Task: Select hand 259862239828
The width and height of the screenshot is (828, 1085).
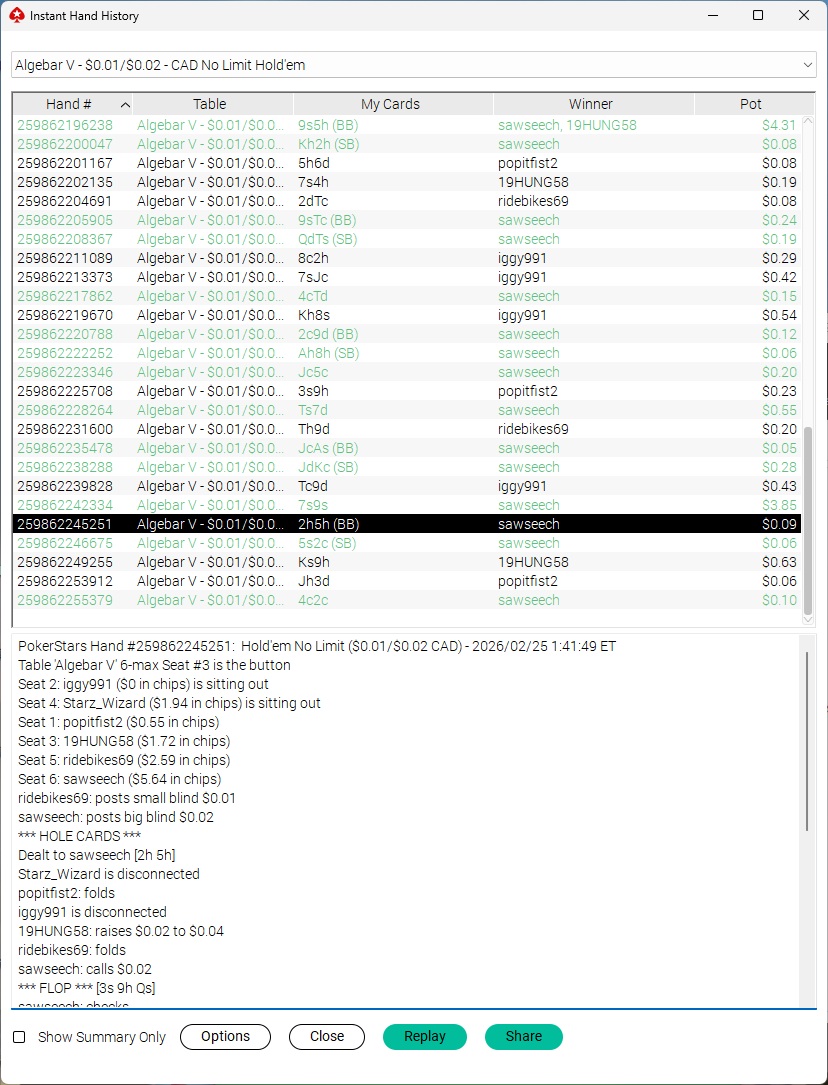Action: (x=407, y=486)
